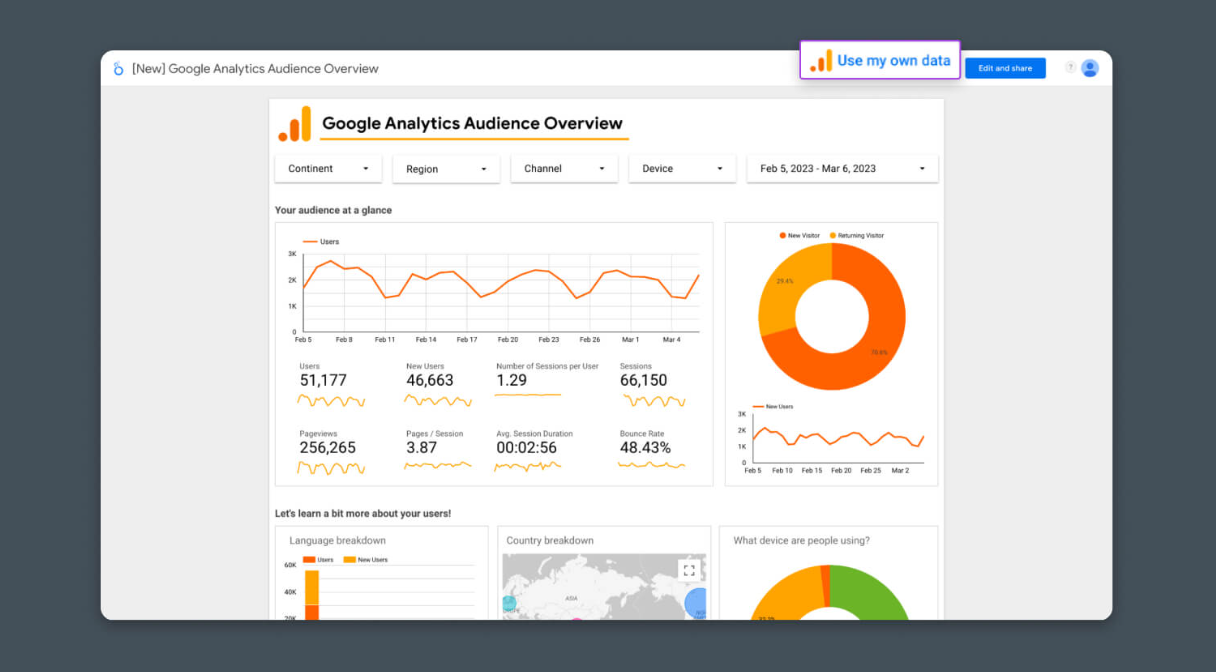Click the Avg. Session Duration value 00:02:56
The width and height of the screenshot is (1216, 672).
pos(526,448)
